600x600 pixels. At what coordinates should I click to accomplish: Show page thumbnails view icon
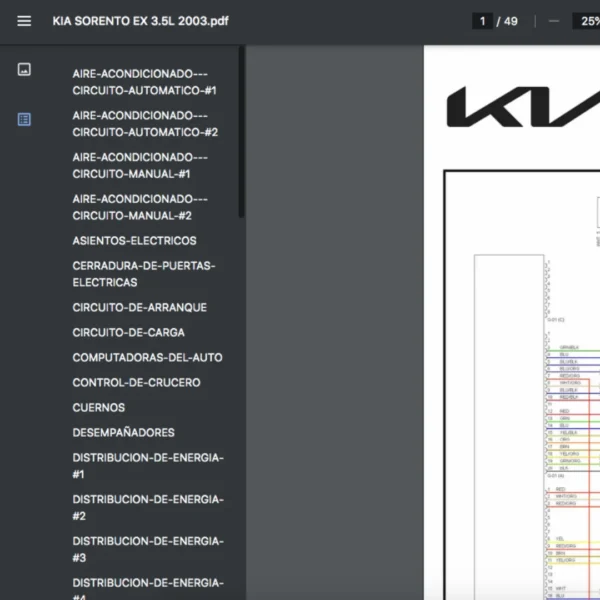point(24,69)
